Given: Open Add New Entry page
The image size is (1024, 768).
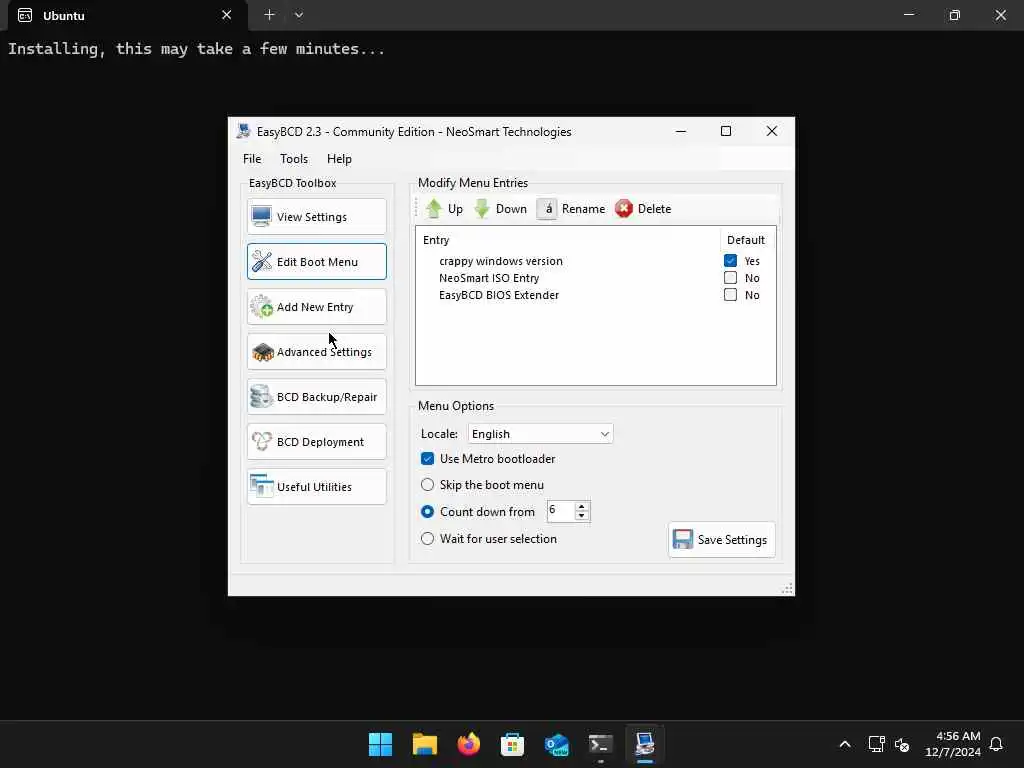Looking at the screenshot, I should pyautogui.click(x=317, y=307).
